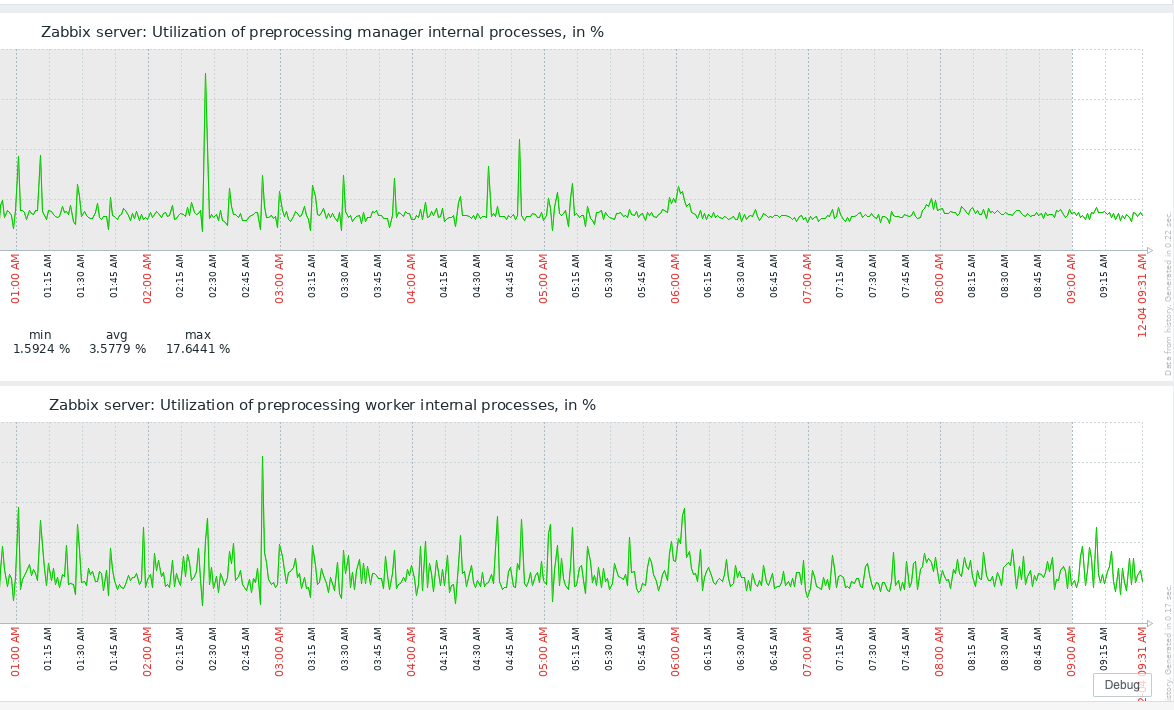This screenshot has height=710, width=1174.
Task: Click 03:45 AM label on worker graph
Action: [x=378, y=649]
